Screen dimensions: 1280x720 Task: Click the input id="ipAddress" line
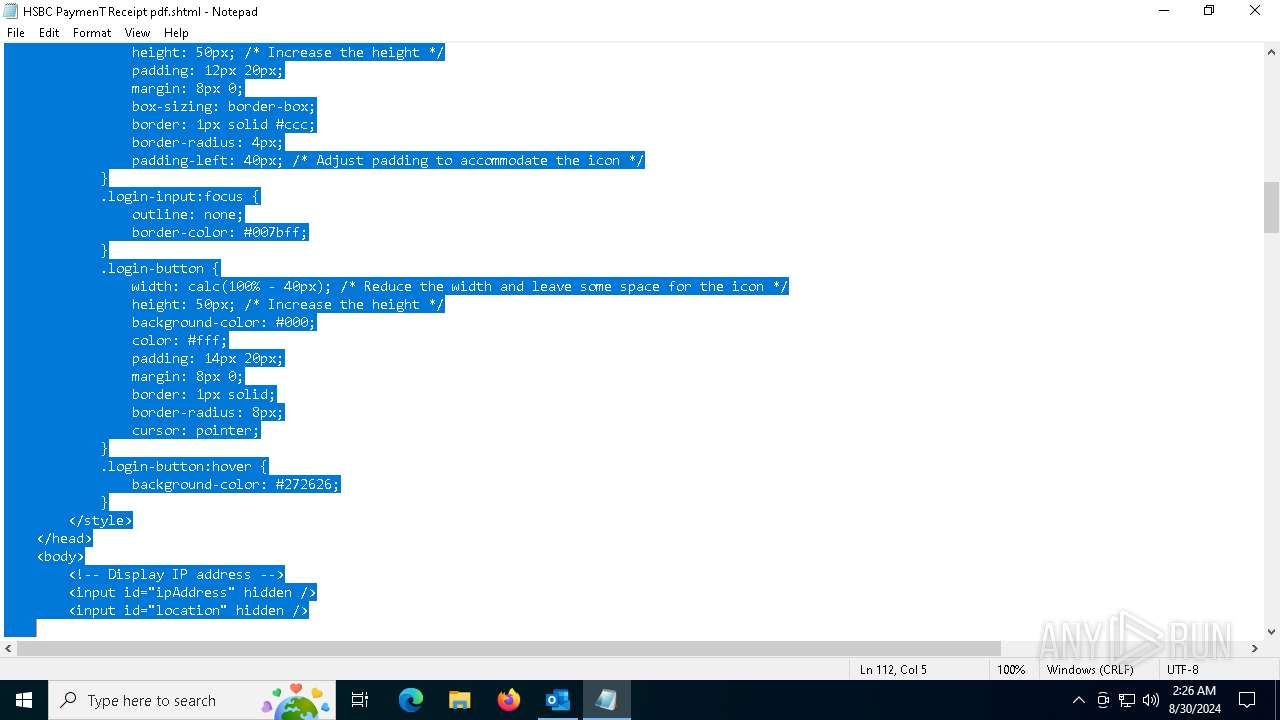point(192,592)
